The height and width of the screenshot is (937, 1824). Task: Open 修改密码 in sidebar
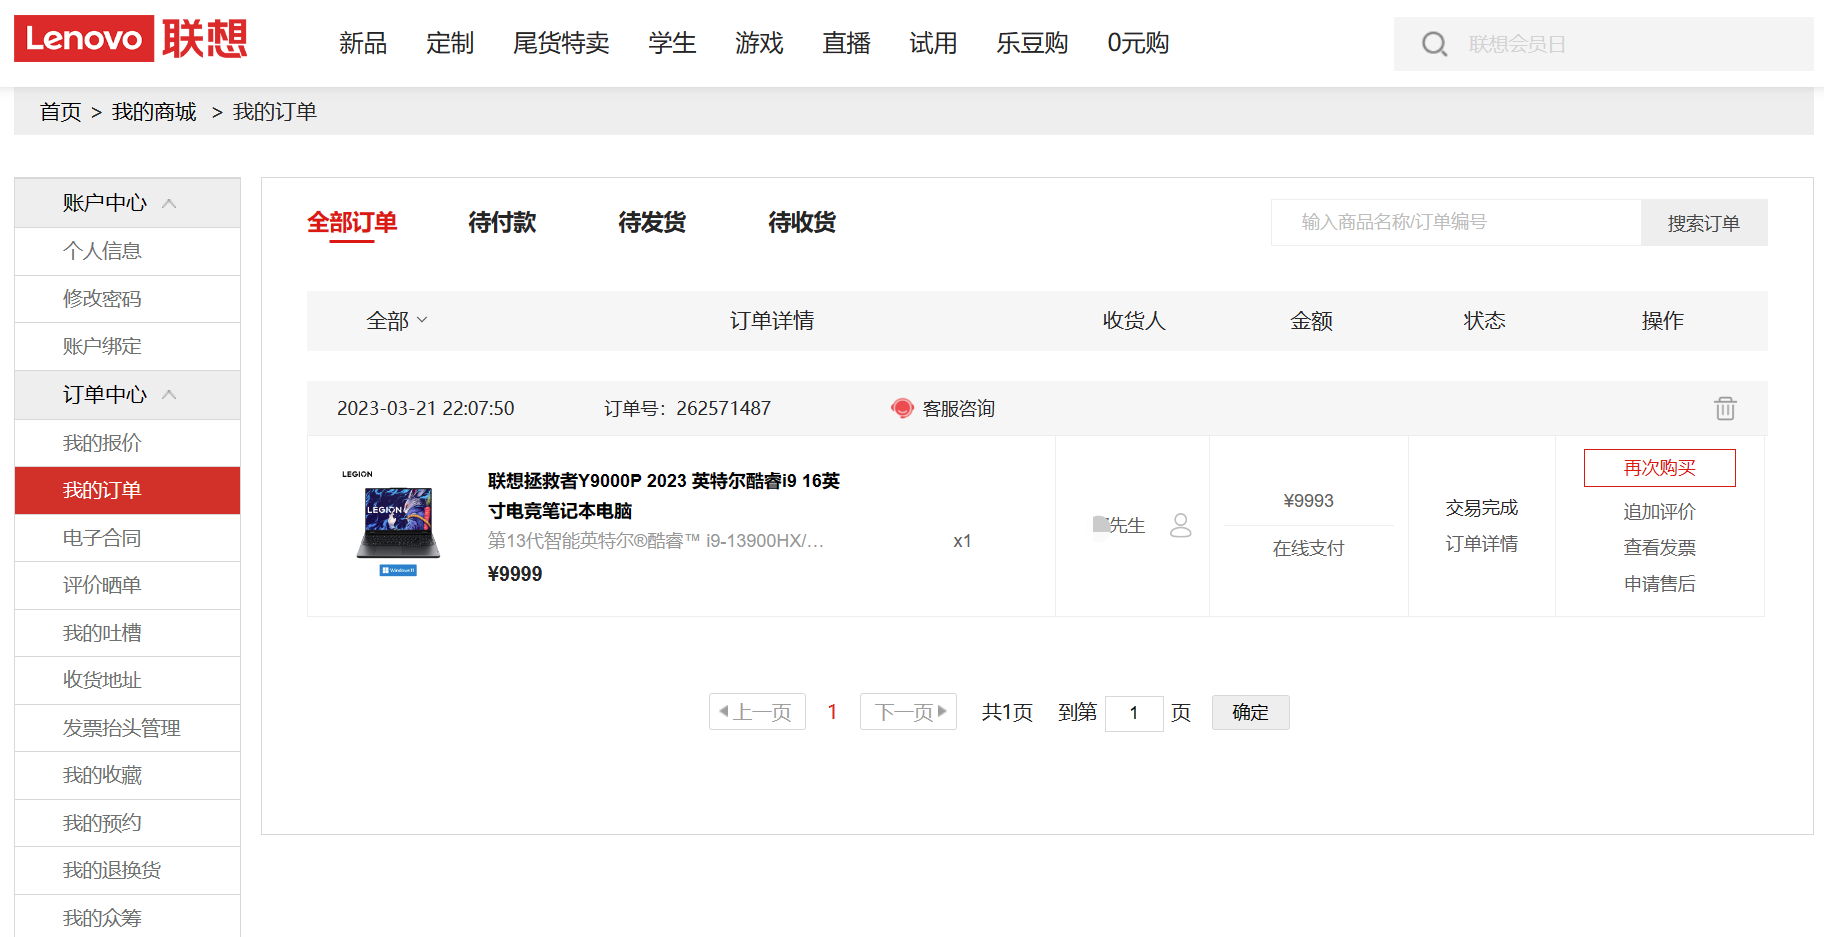127,299
